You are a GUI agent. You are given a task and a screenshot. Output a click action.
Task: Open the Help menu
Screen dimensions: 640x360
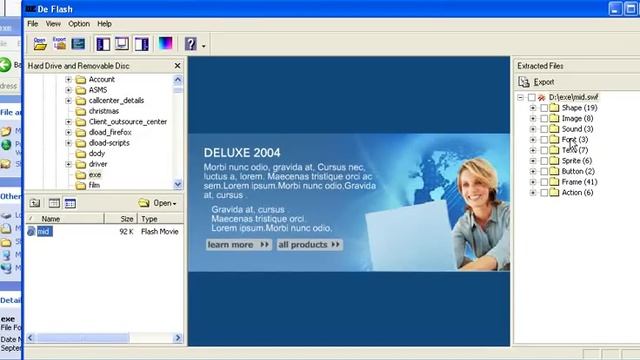point(104,24)
